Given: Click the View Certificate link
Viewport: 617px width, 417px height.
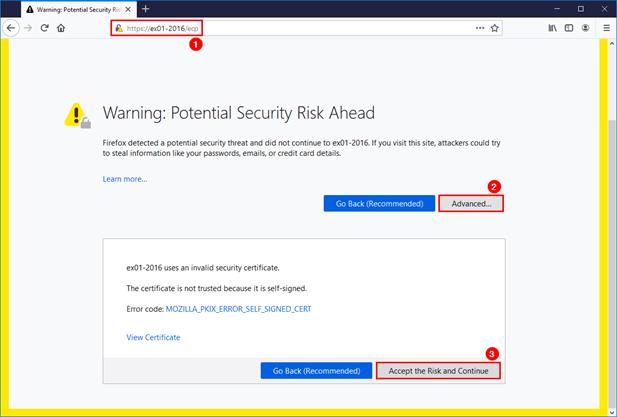Looking at the screenshot, I should pyautogui.click(x=153, y=337).
